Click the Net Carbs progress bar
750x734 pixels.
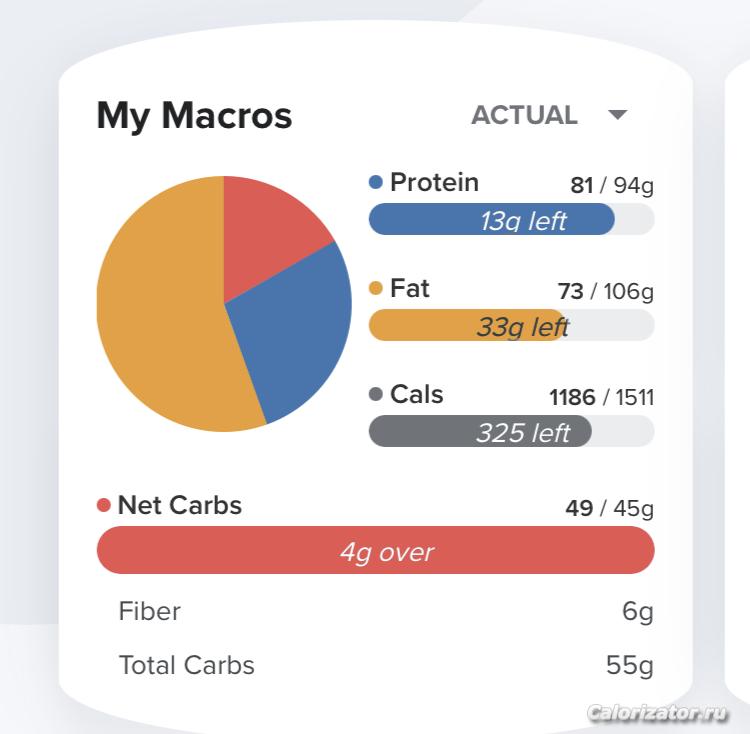[x=375, y=551]
